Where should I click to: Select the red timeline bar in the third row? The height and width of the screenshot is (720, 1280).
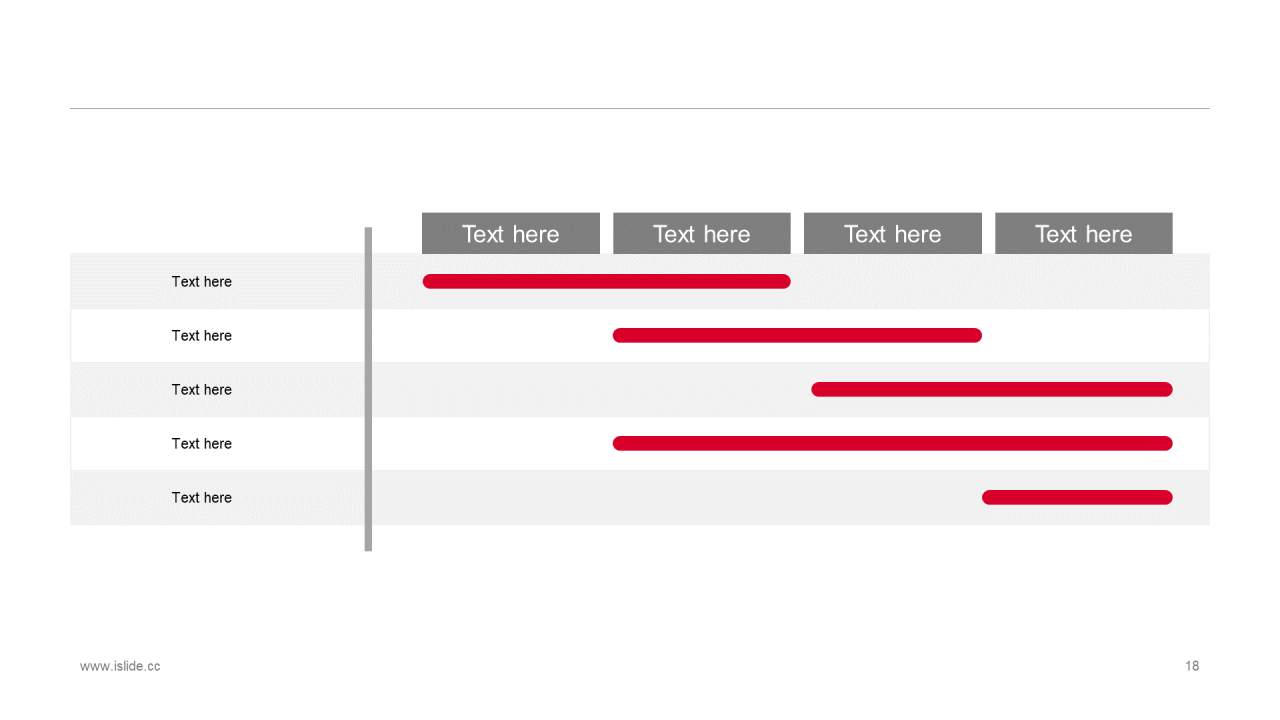[x=992, y=389]
